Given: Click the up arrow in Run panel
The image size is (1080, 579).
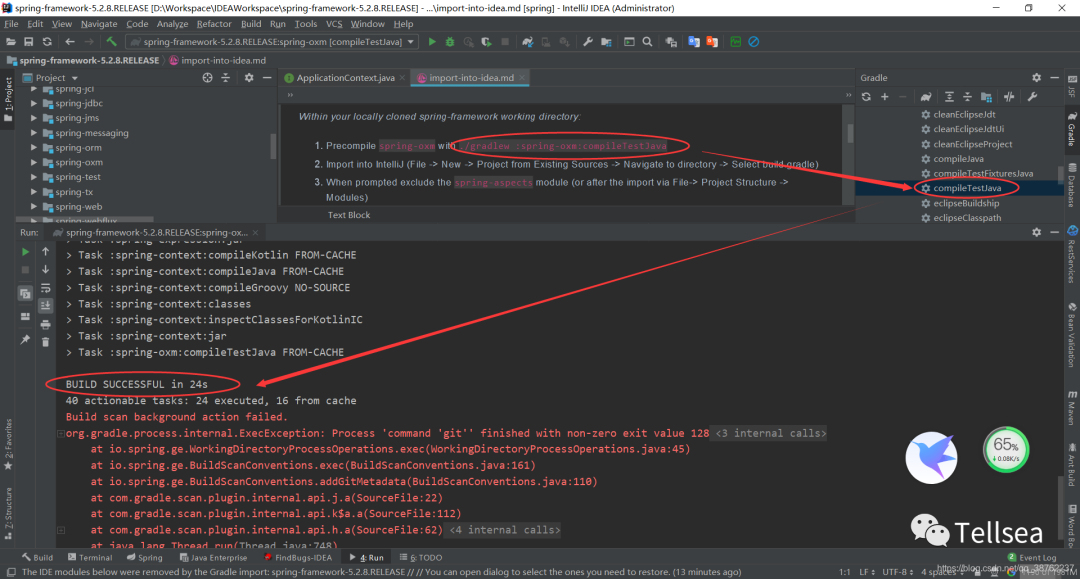Looking at the screenshot, I should (45, 252).
